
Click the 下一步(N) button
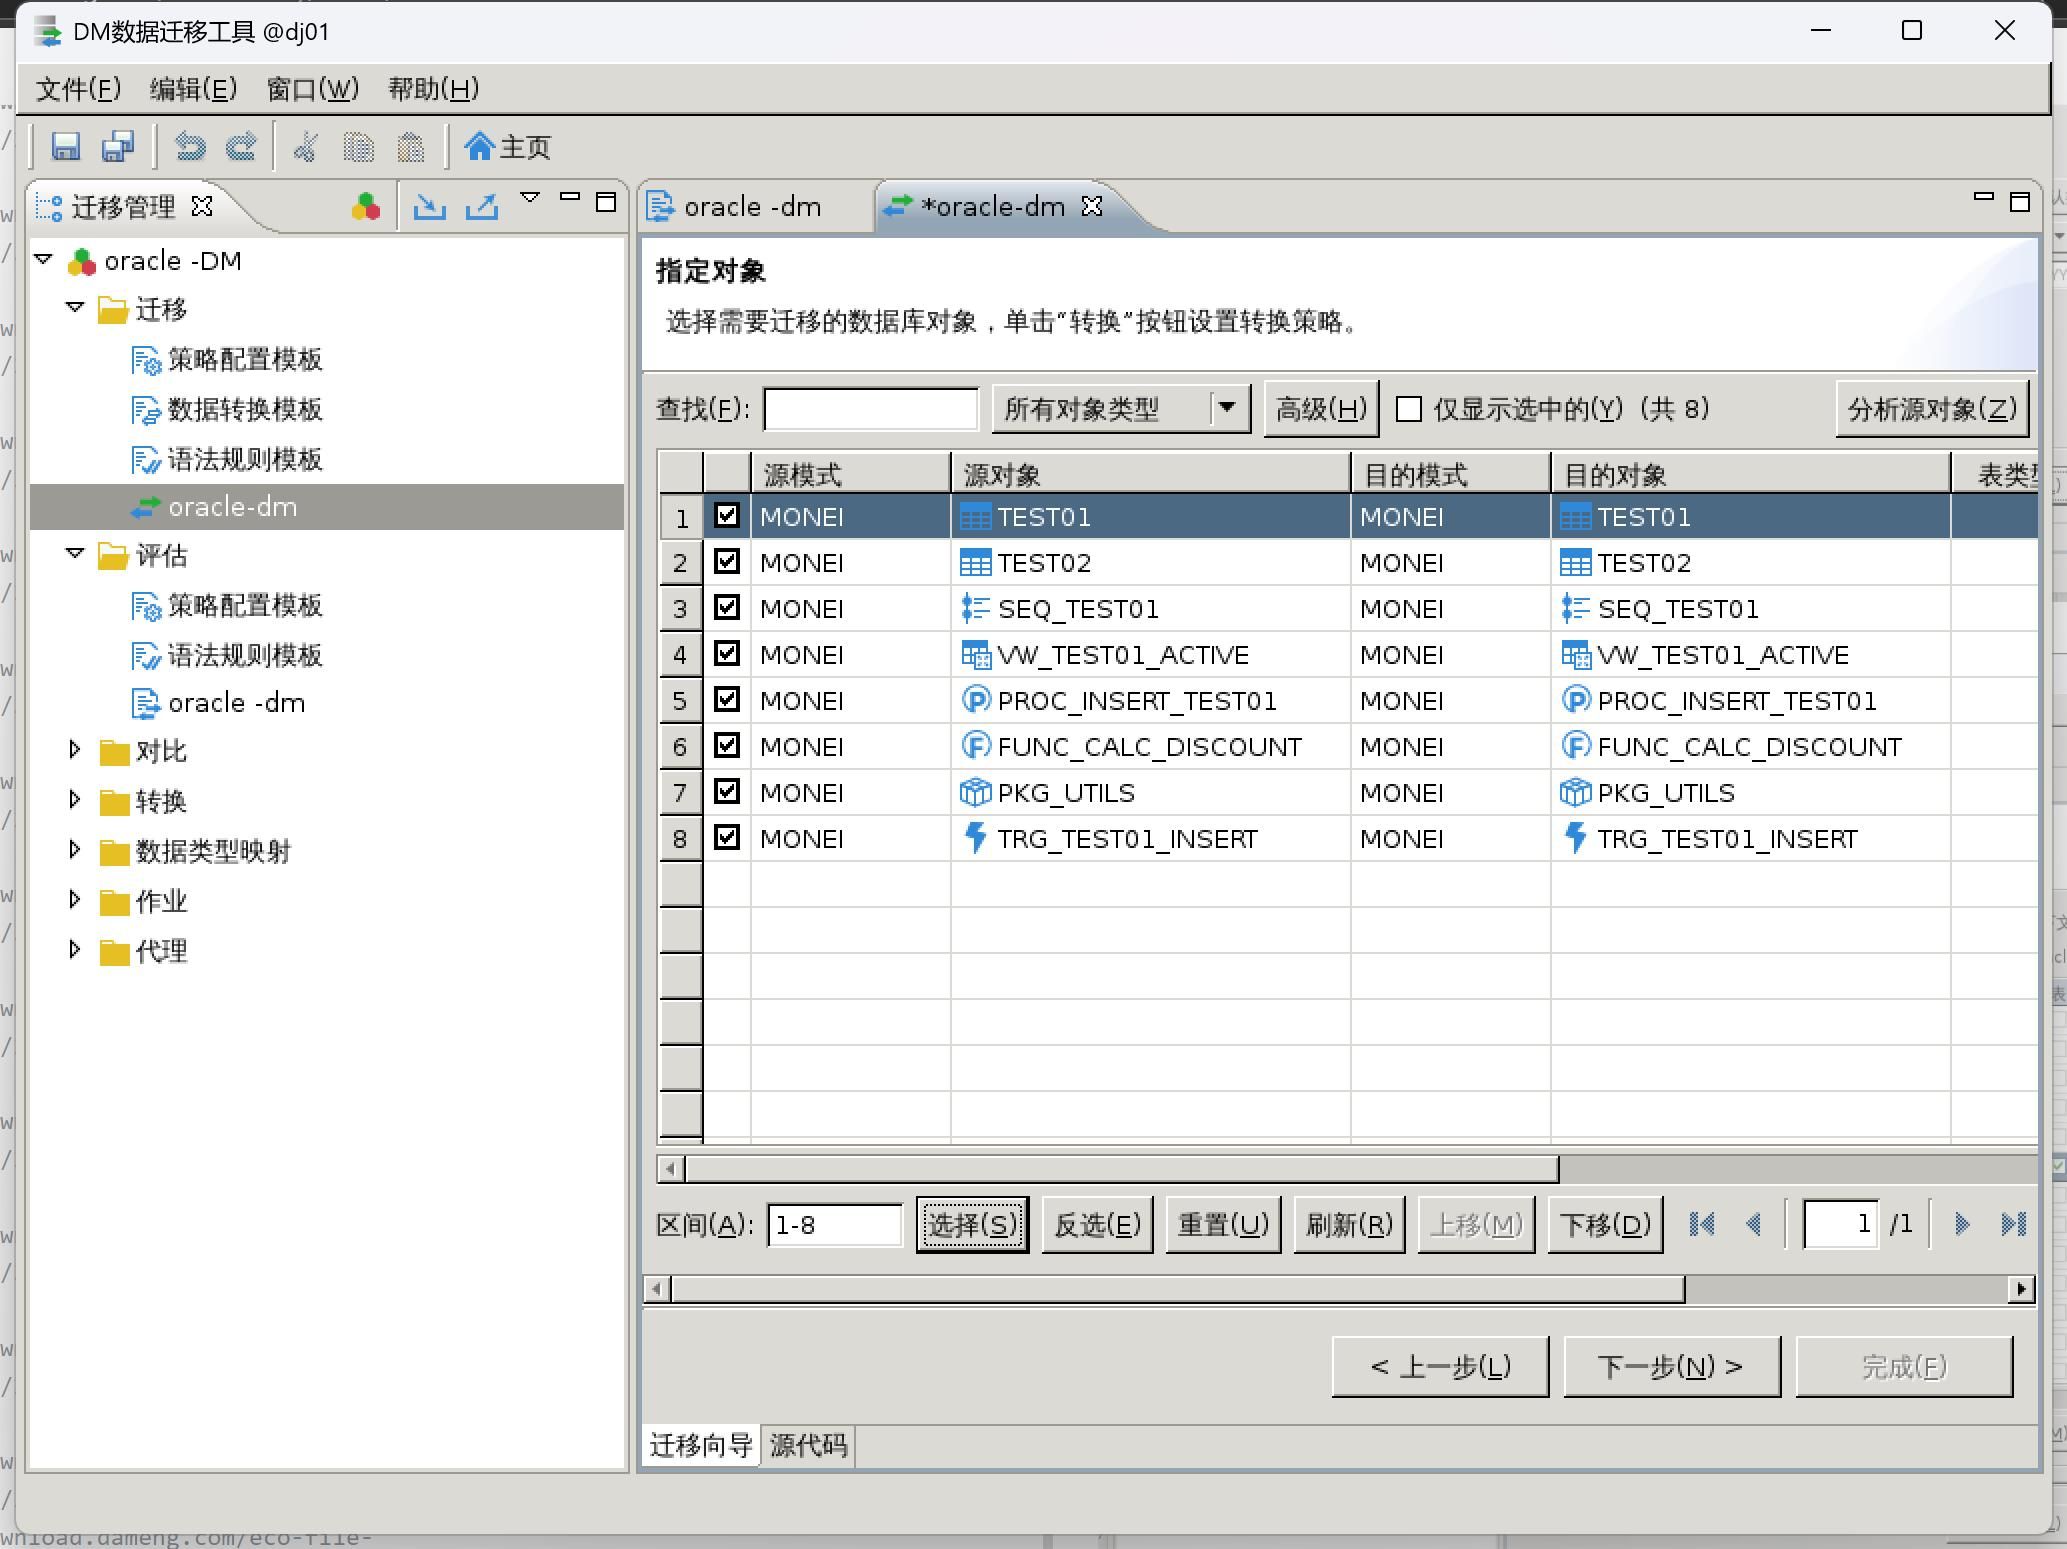pos(1671,1366)
